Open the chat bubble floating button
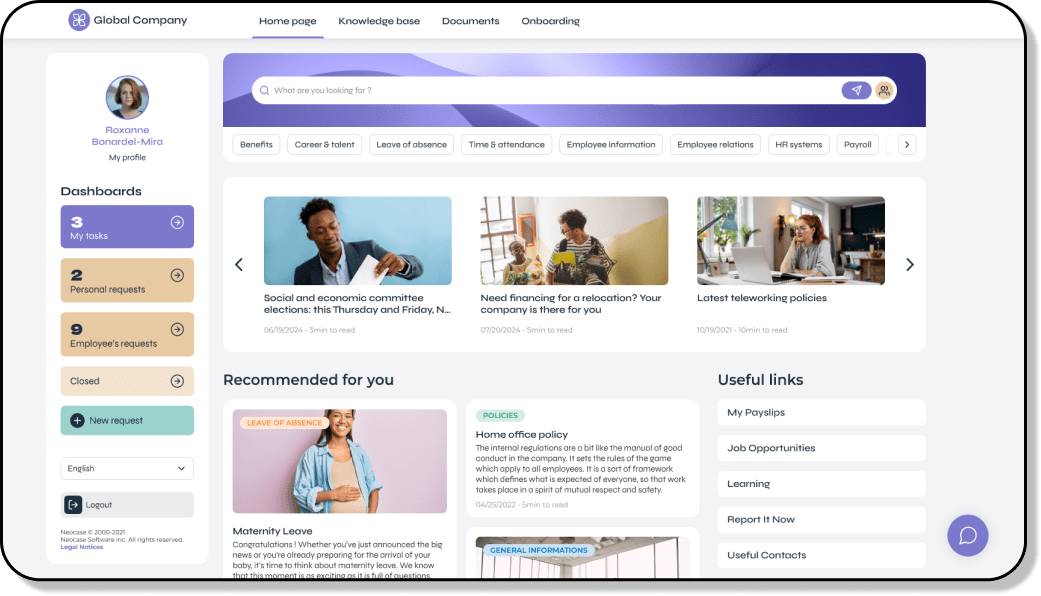The width and height of the screenshot is (1041, 596). (967, 535)
